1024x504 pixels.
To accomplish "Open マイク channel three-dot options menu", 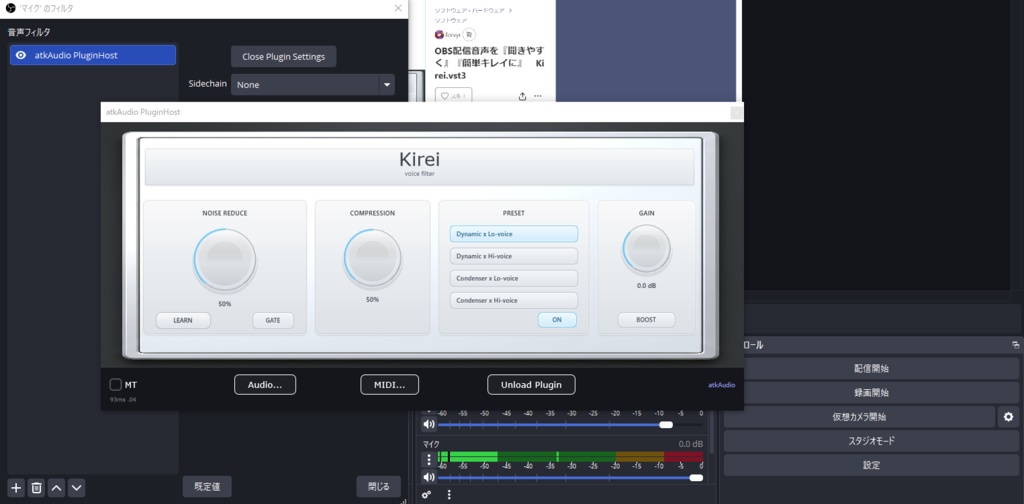I will tap(428, 458).
